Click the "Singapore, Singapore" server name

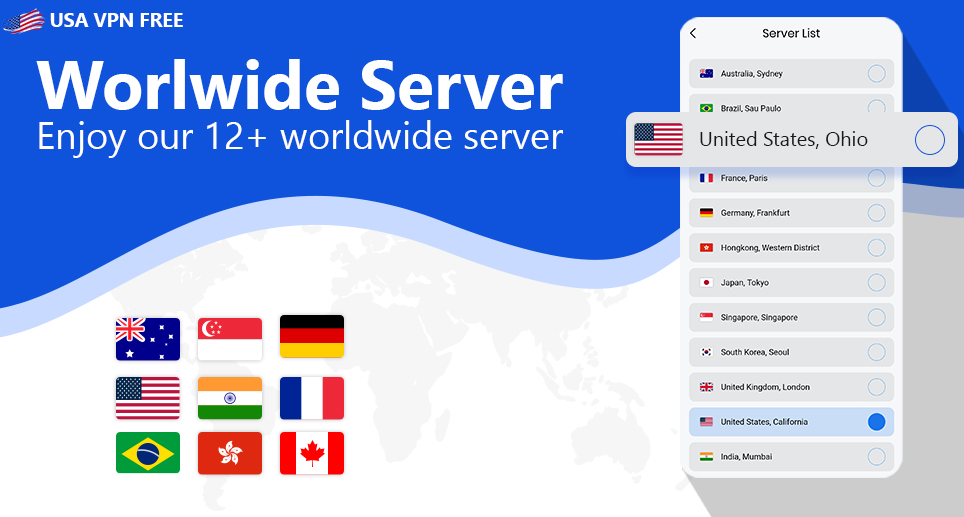759,317
